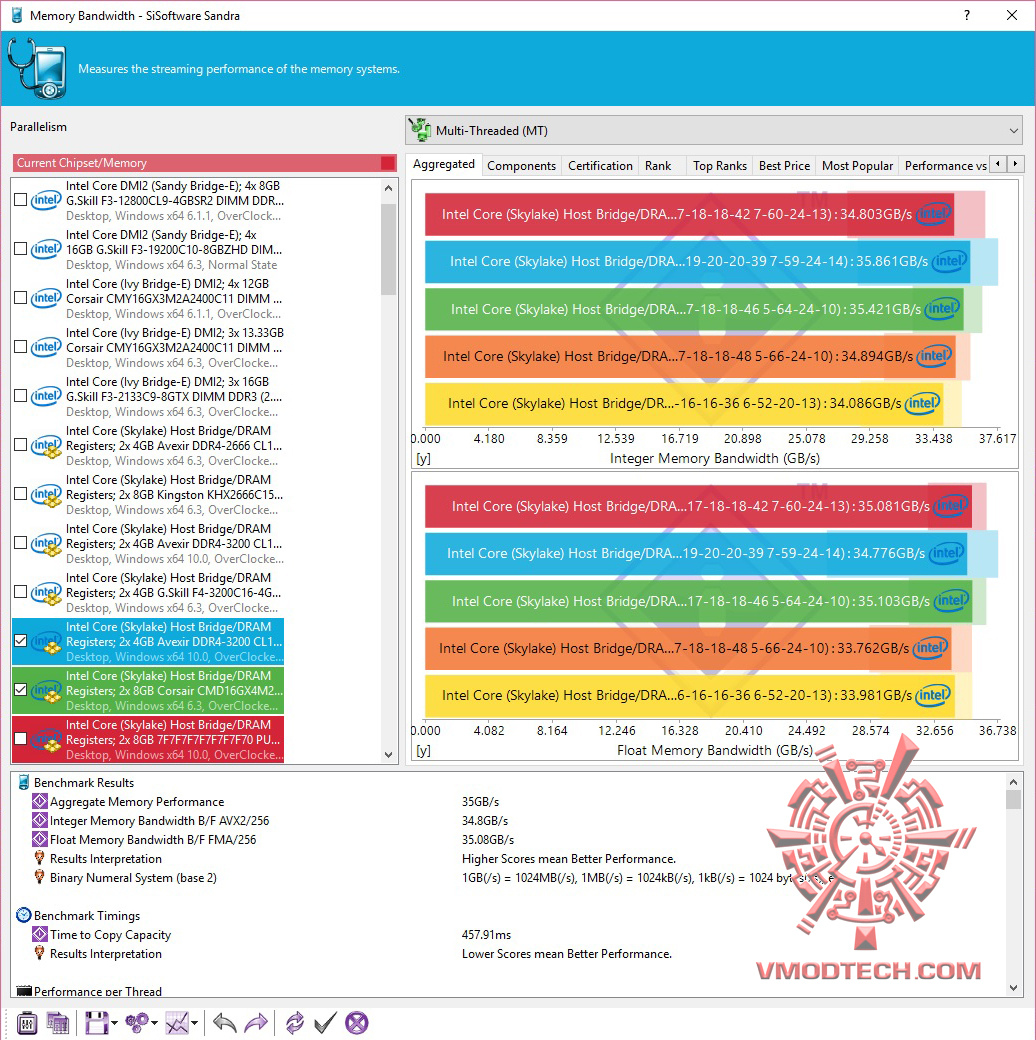Click the red color swatch in chipset header
This screenshot has height=1040, width=1036.
[x=388, y=163]
